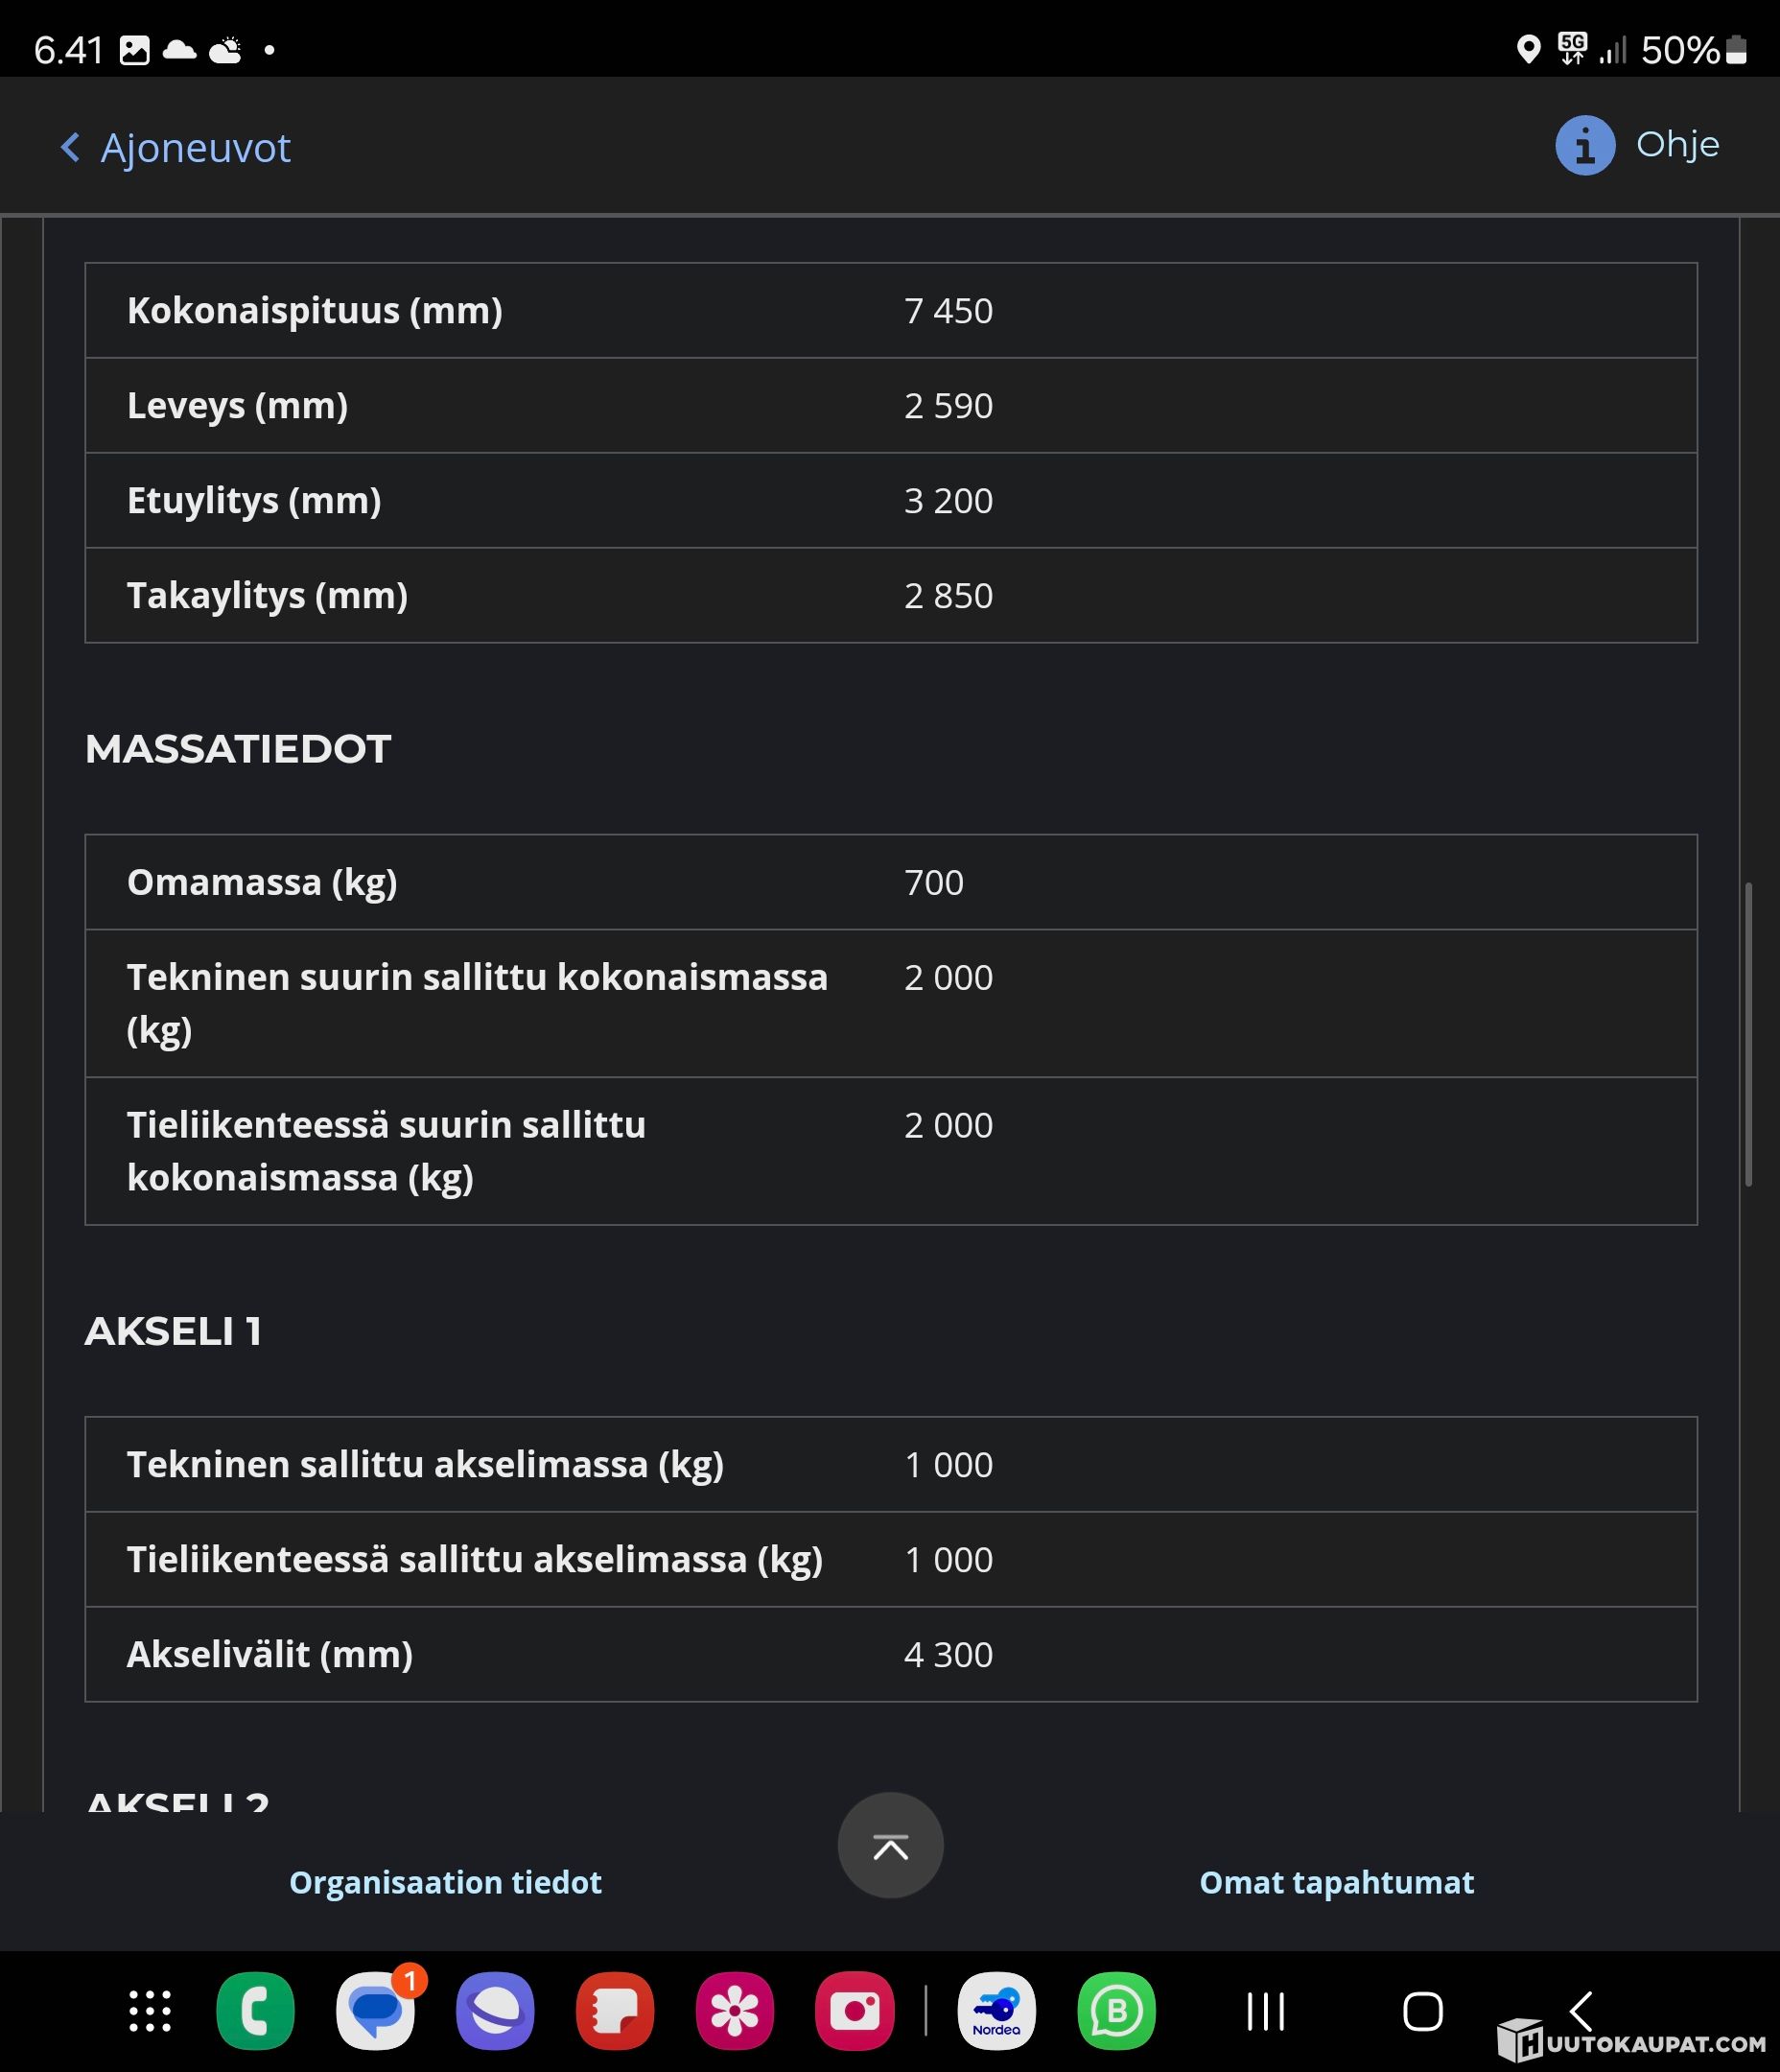1780x2072 pixels.
Task: Open the pink Gallery flower app
Action: [x=735, y=2011]
